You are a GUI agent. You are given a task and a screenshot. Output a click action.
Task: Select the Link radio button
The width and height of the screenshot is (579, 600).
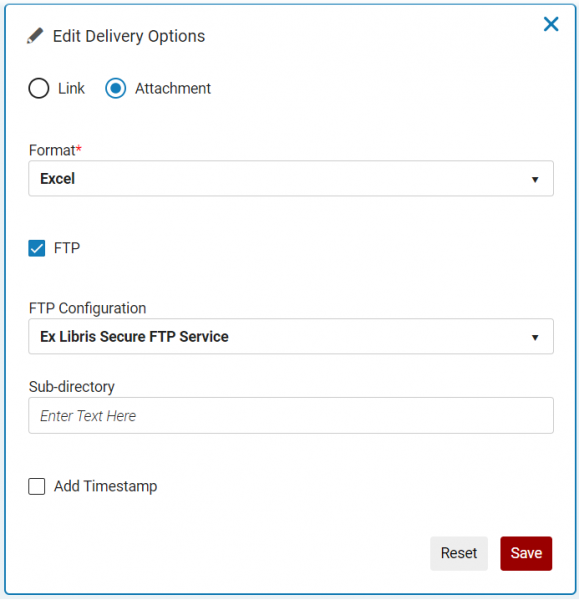[x=39, y=88]
